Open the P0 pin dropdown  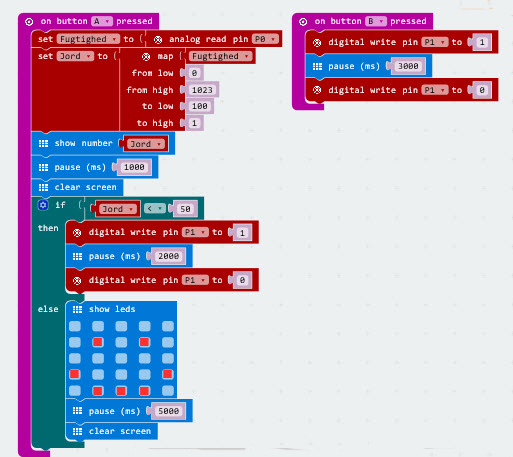(x=265, y=39)
